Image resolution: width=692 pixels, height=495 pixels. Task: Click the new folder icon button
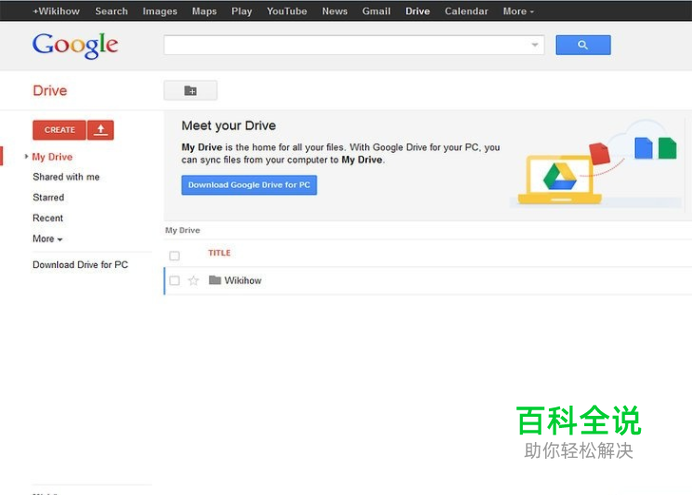coord(190,90)
